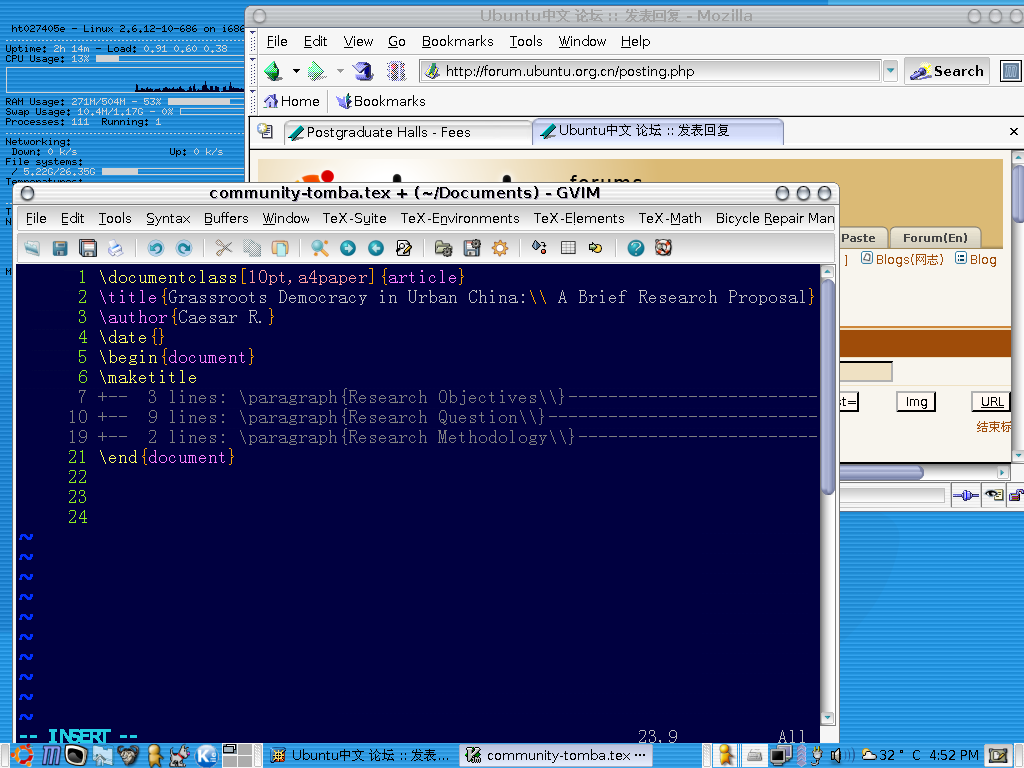
Task: Click the URL button on the forum page
Action: tap(991, 402)
